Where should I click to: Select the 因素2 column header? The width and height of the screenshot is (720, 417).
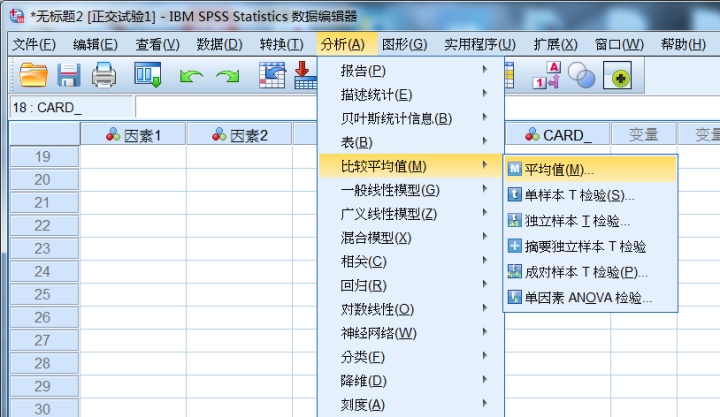tap(239, 135)
